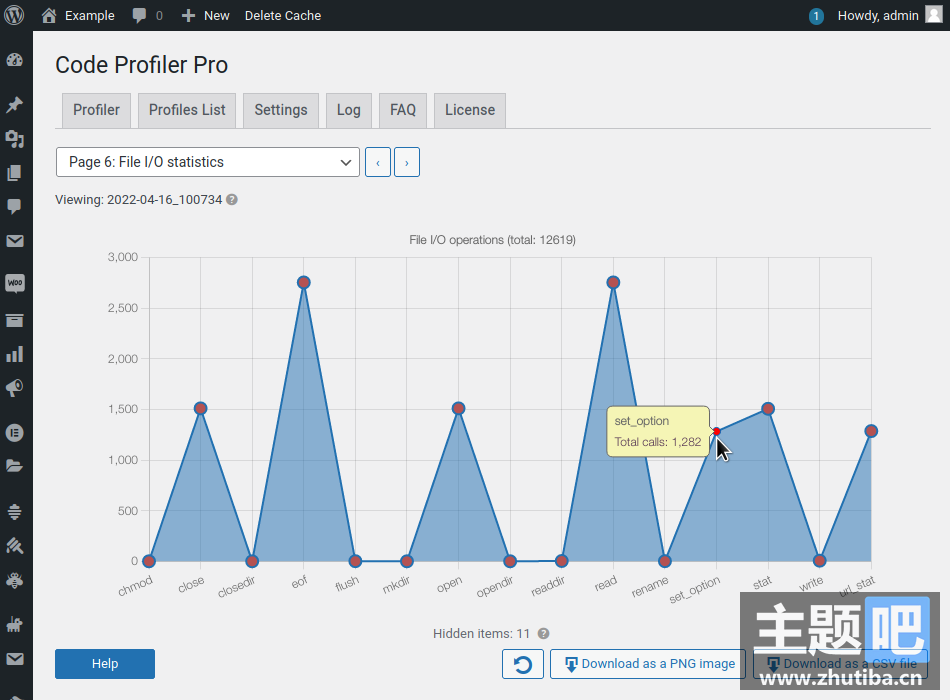The height and width of the screenshot is (700, 950).
Task: Click the highlighted set_option data point
Action: point(717,432)
